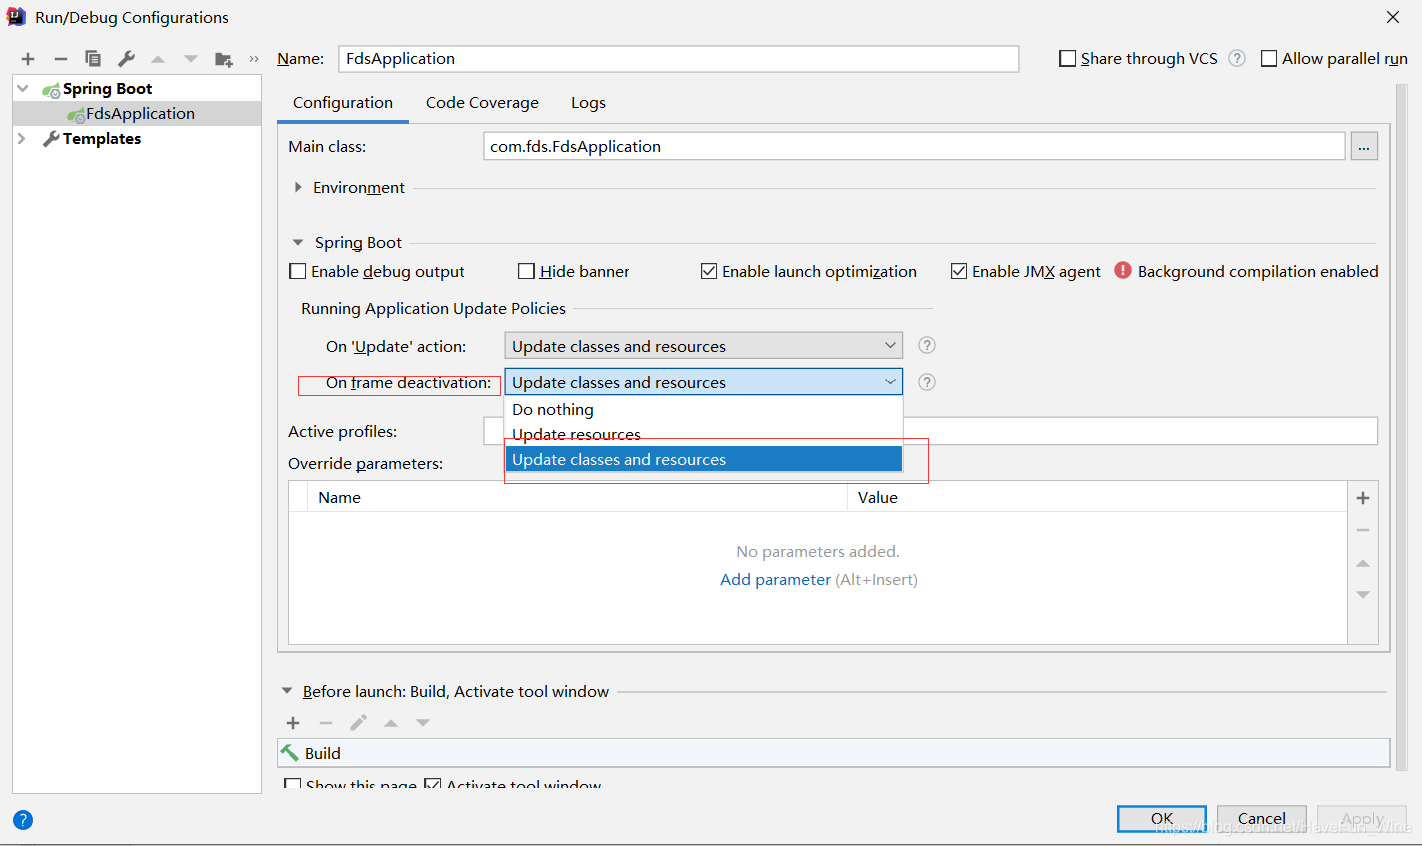Choose Update resources option
Image resolution: width=1422 pixels, height=846 pixels.
(704, 435)
